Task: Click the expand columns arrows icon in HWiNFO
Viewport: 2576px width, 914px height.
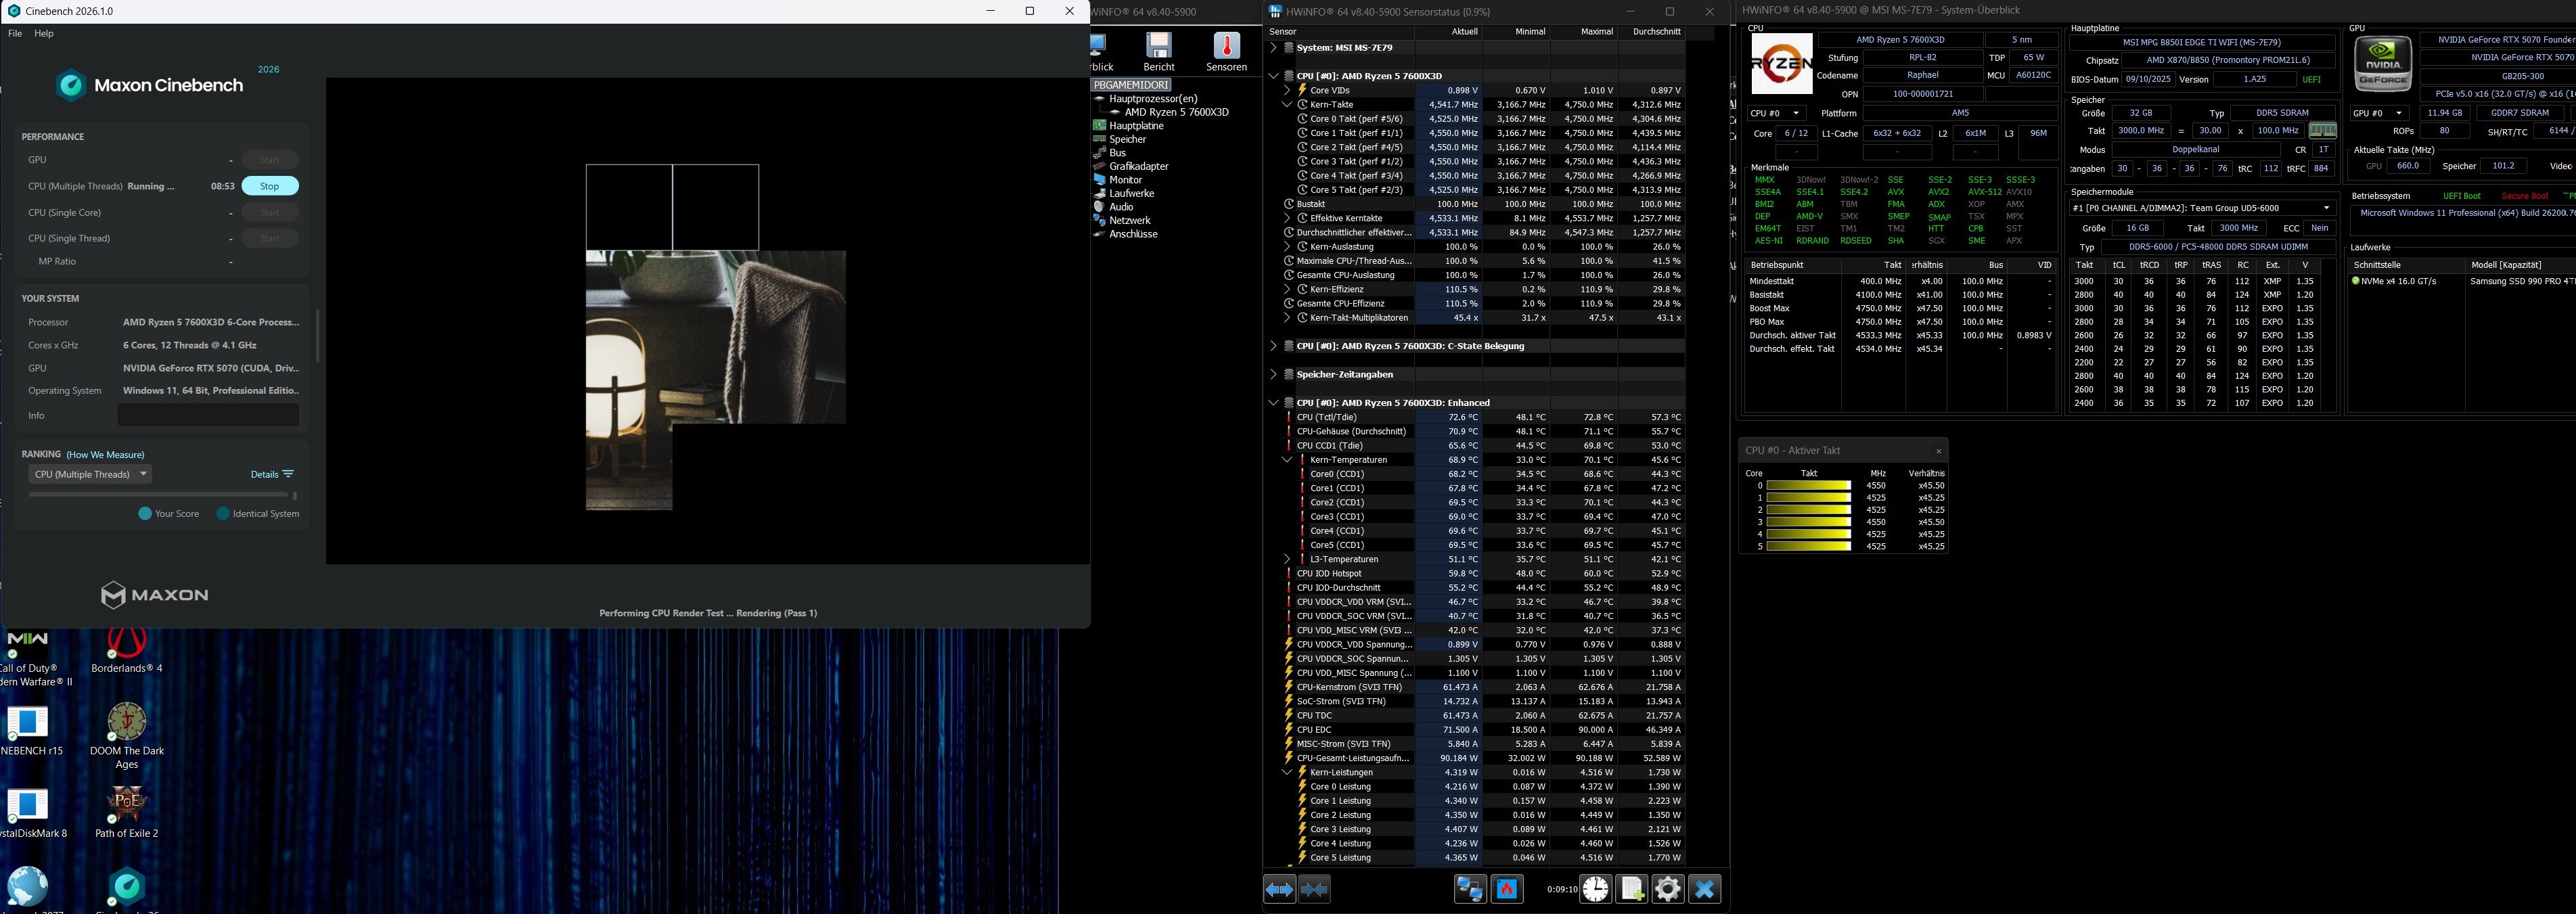Action: click(1279, 889)
